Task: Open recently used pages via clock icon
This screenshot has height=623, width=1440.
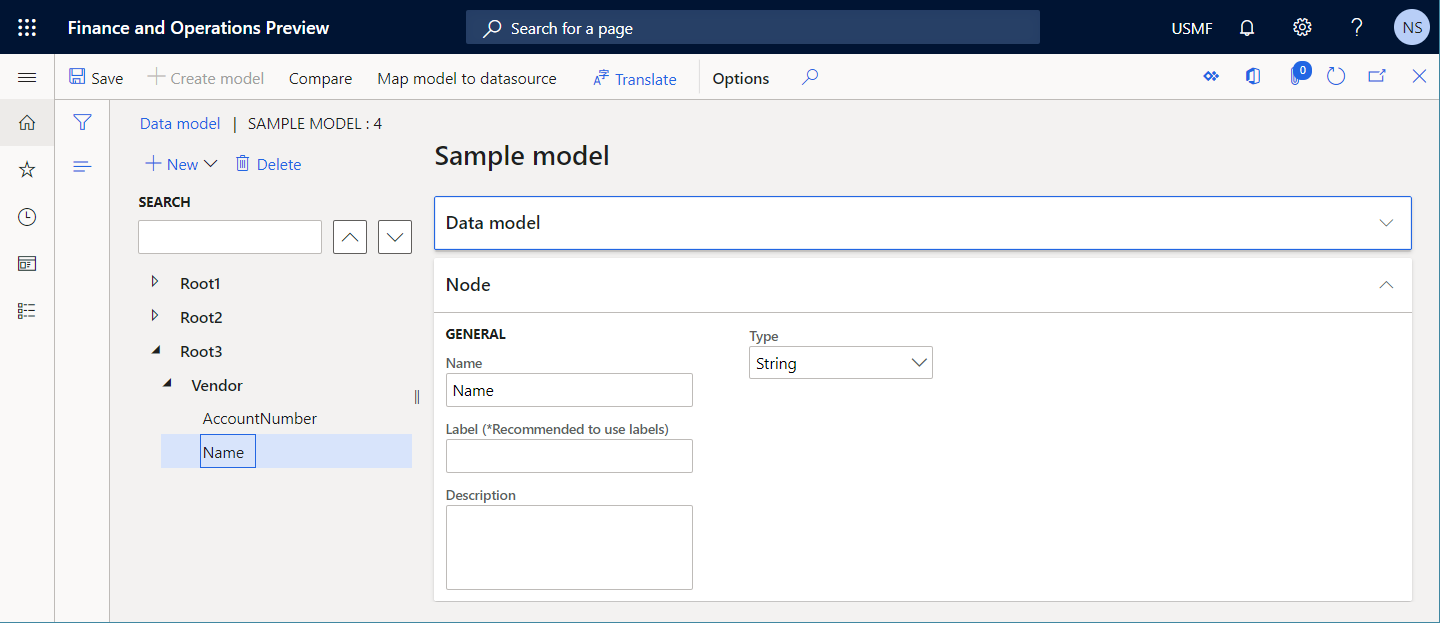Action: click(27, 216)
